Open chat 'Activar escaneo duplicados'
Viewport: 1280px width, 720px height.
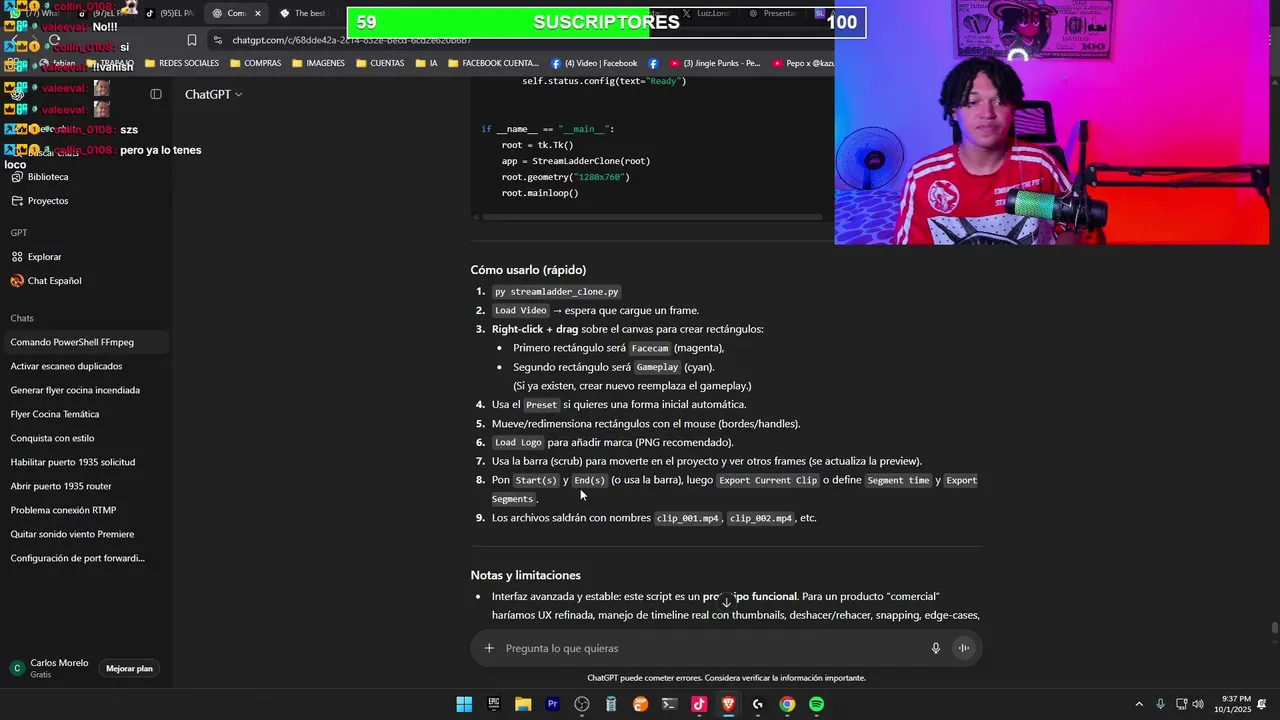point(85,366)
